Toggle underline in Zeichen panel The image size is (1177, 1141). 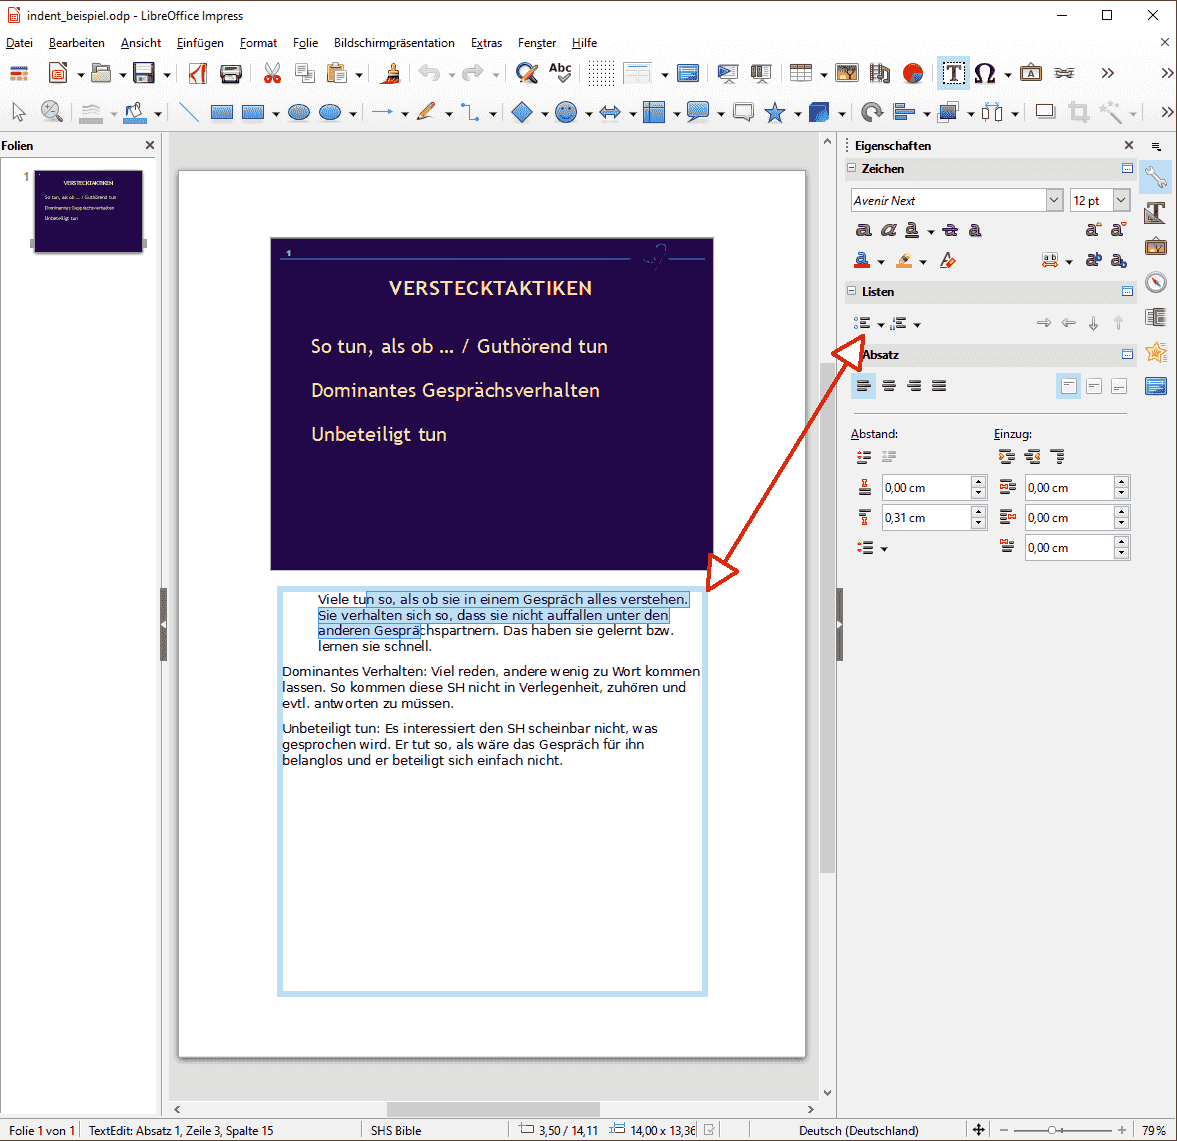pyautogui.click(x=911, y=230)
